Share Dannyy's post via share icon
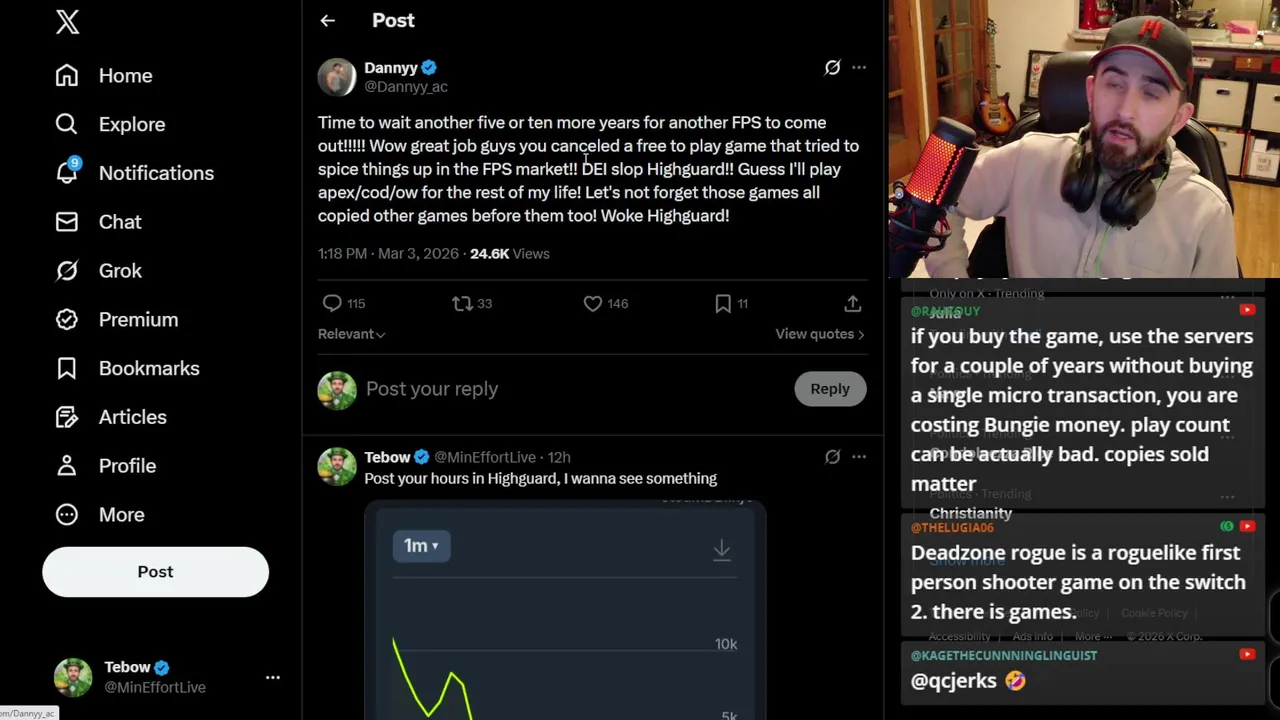This screenshot has width=1280, height=720. point(852,303)
